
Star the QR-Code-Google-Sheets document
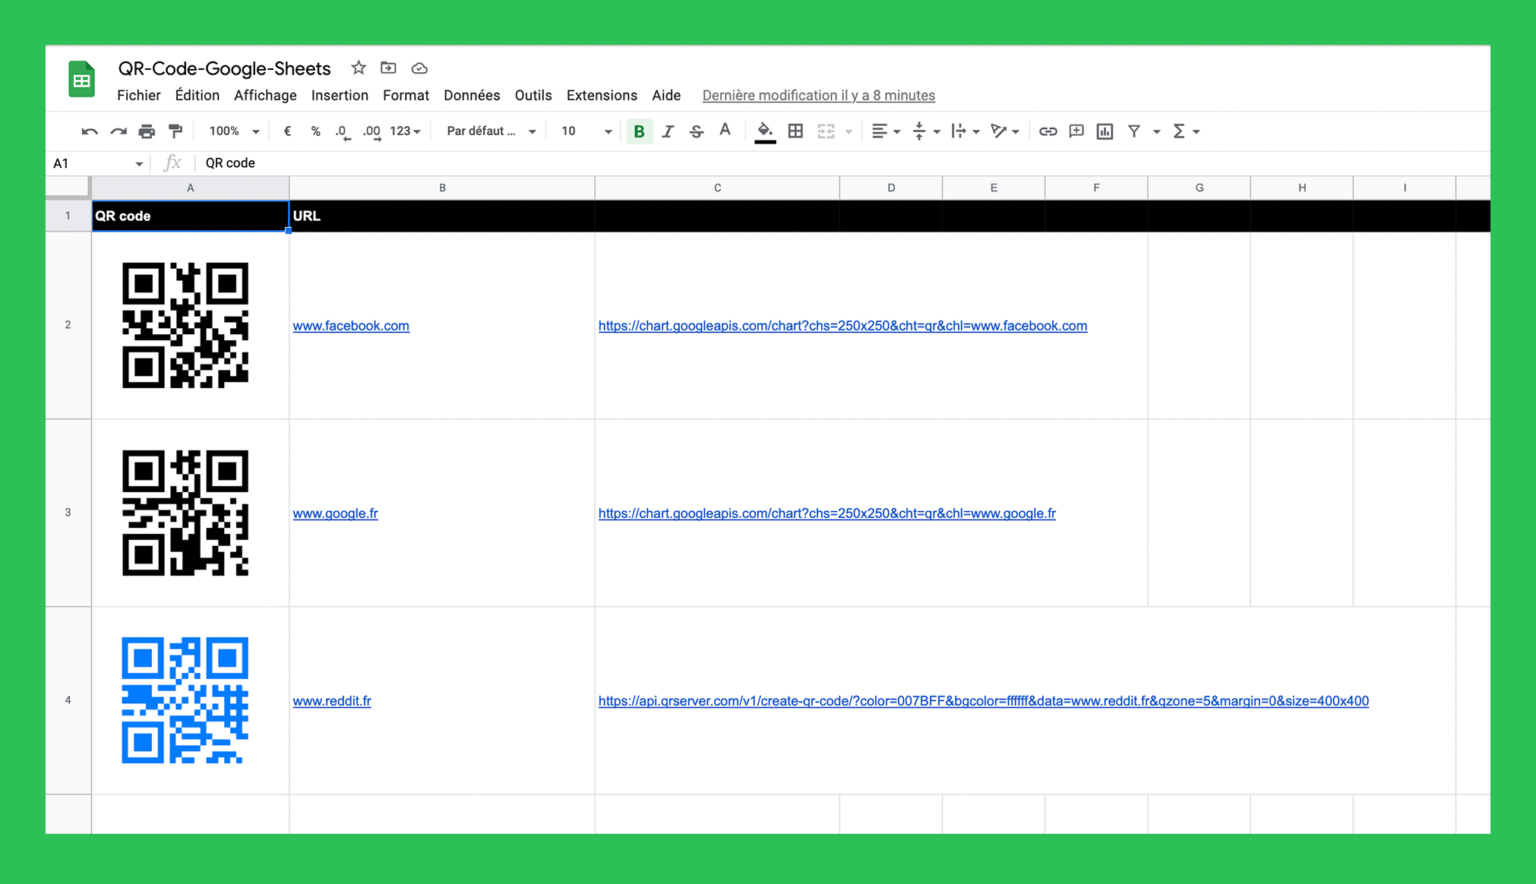click(x=358, y=68)
